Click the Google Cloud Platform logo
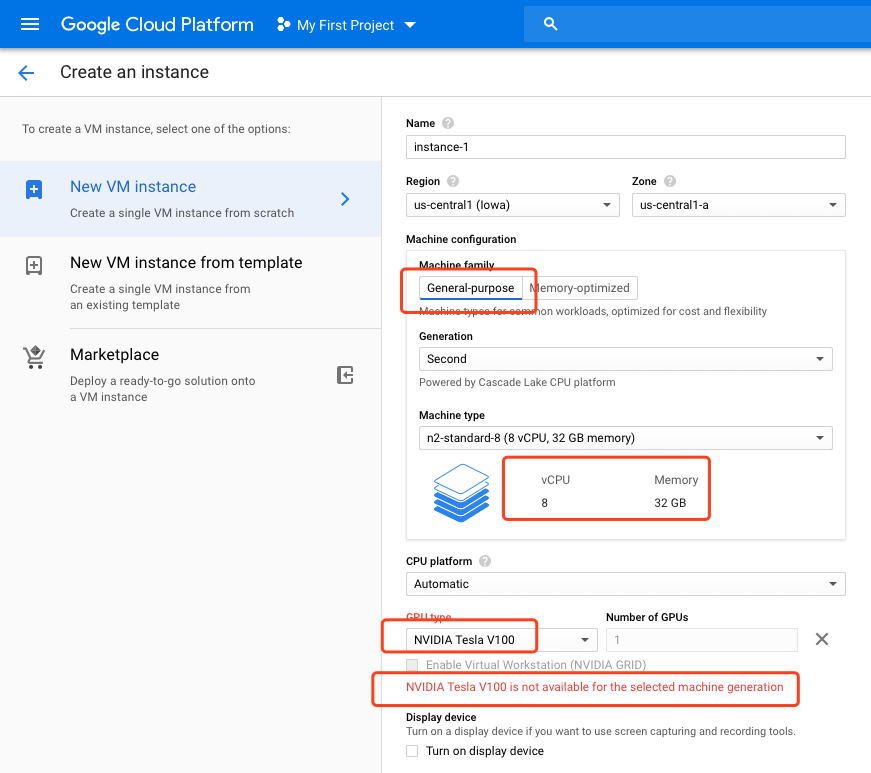This screenshot has width=871, height=773. pos(157,24)
